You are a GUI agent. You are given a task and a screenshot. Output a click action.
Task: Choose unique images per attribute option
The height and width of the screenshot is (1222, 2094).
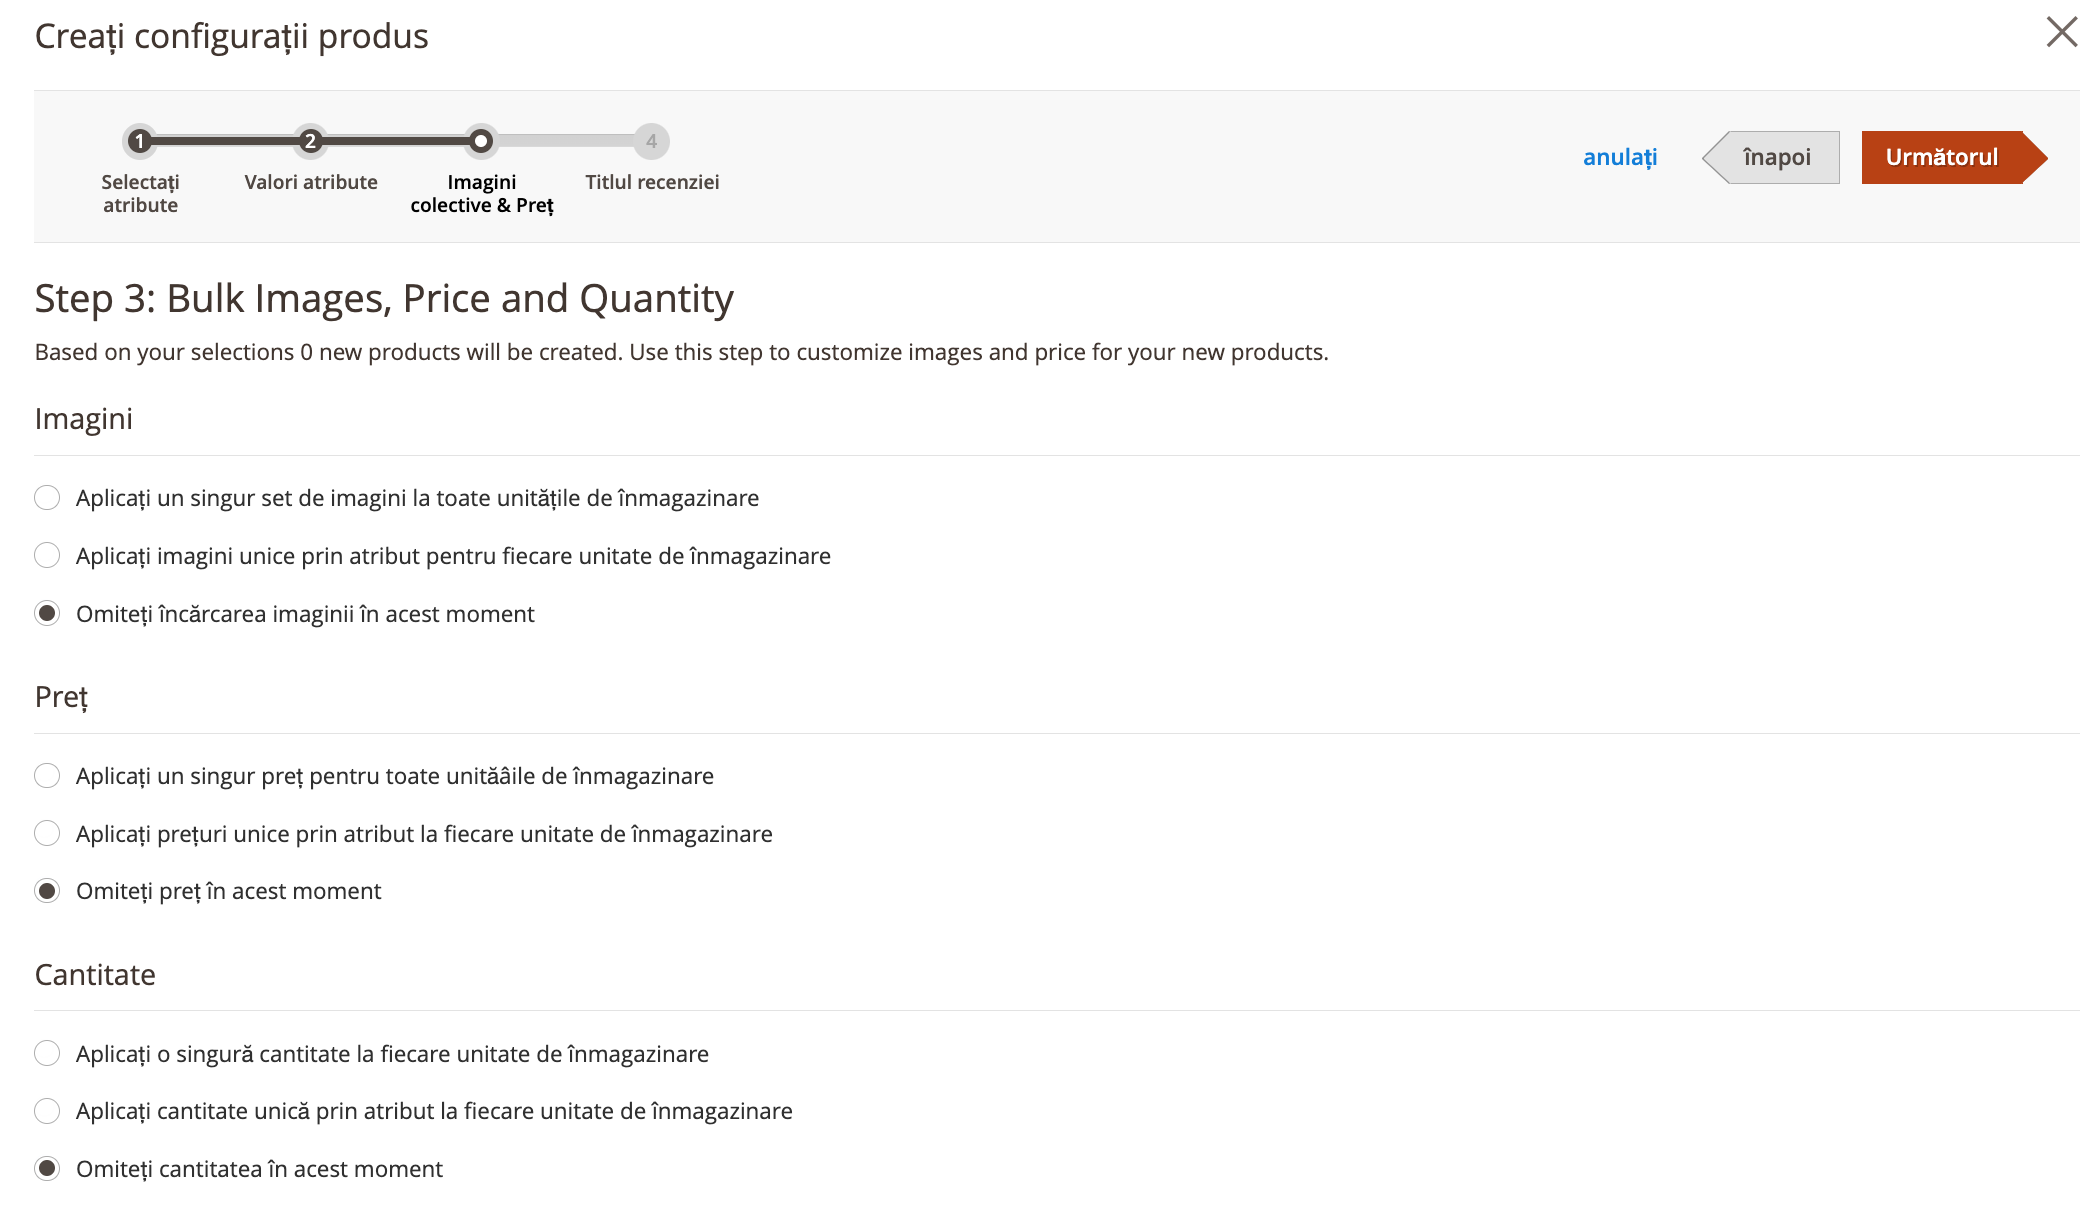pos(47,556)
